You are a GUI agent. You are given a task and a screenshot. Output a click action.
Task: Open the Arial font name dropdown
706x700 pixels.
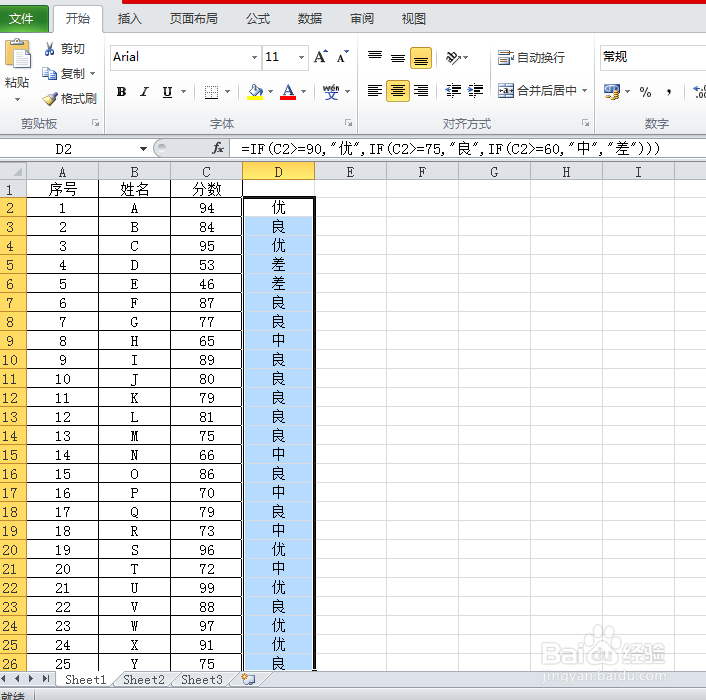[x=254, y=57]
